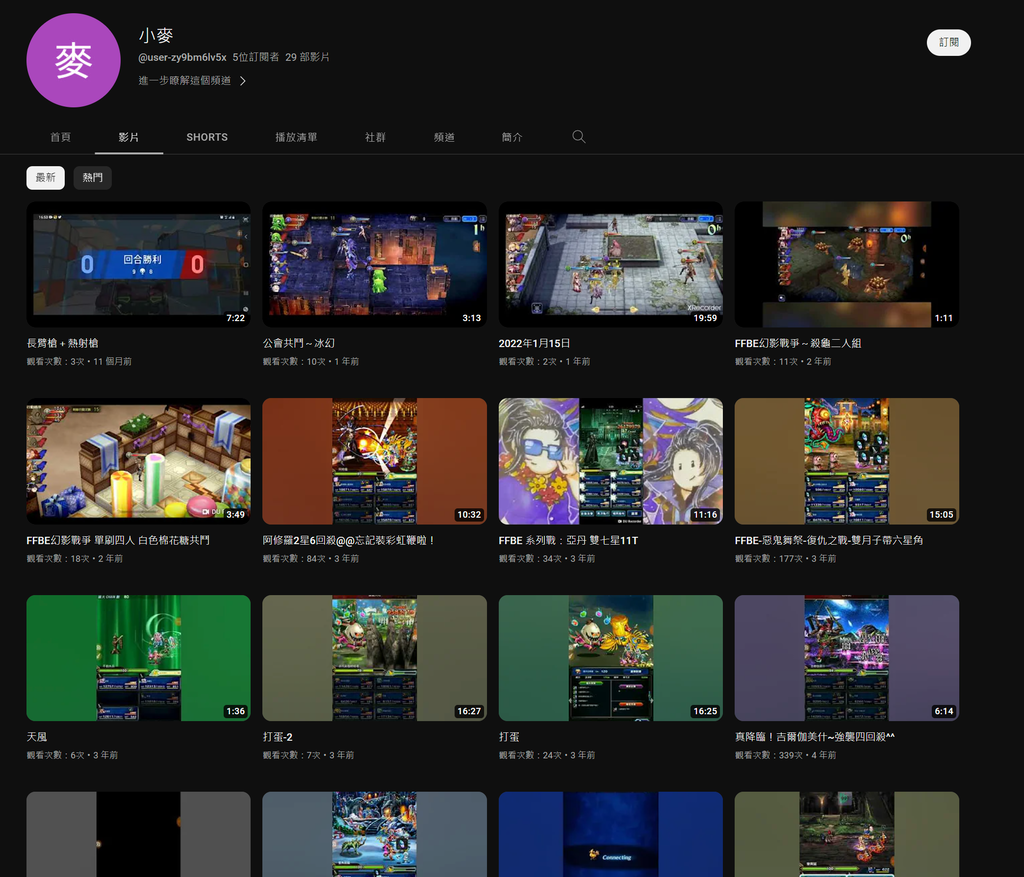Open FFBE幻影戰爭~殺龜二人組 thumbnail
Screen dimensions: 1024x877
(x=847, y=264)
